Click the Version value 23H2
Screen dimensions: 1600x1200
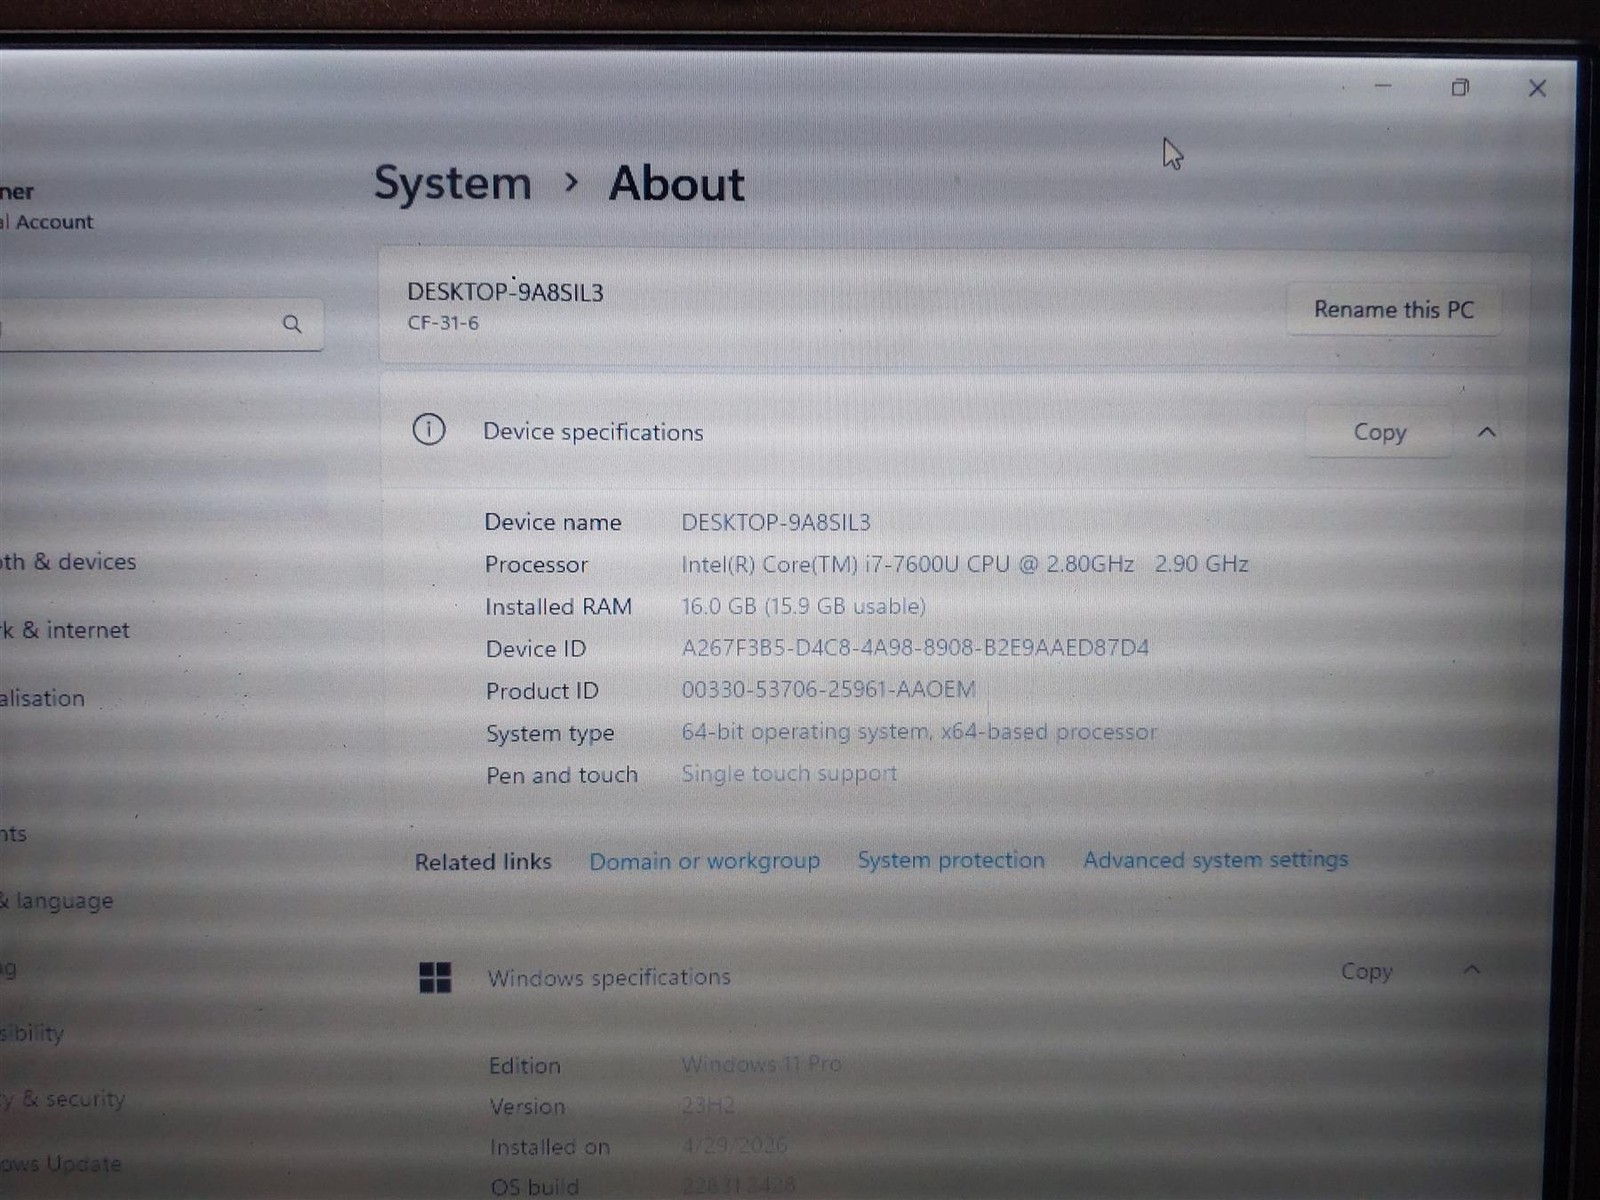(708, 1106)
